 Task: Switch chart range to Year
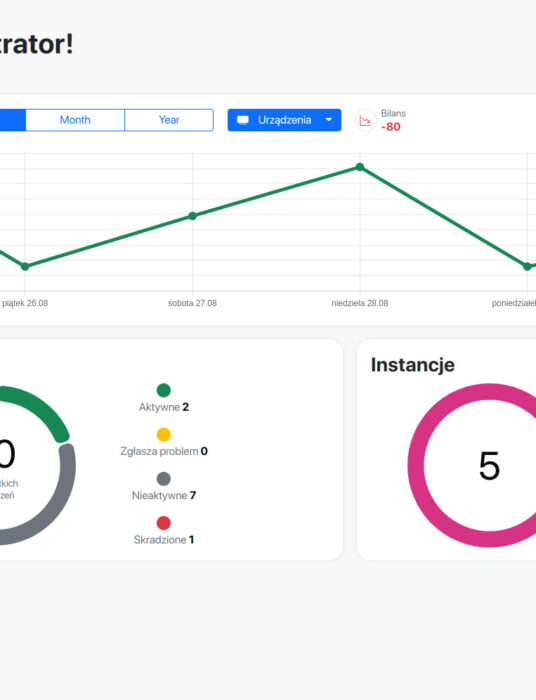pos(169,120)
